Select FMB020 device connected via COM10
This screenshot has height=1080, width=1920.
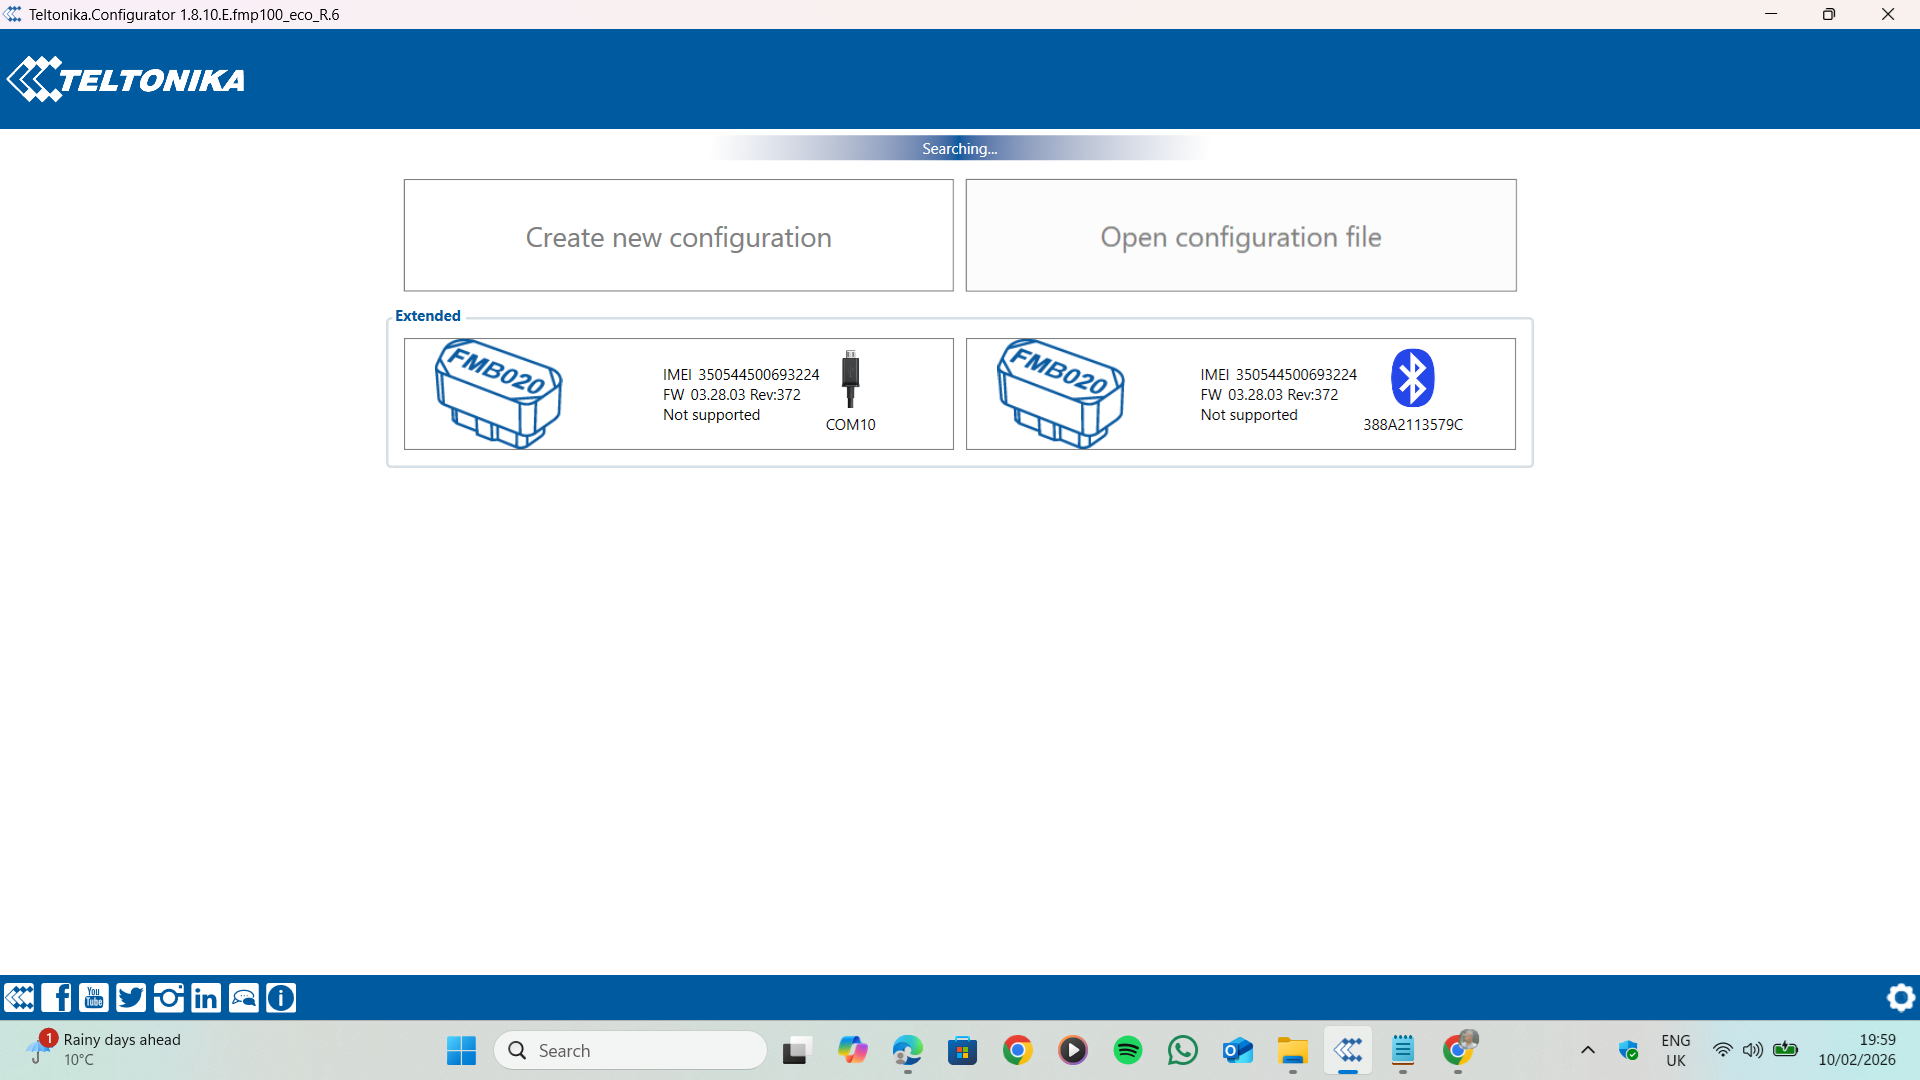[x=678, y=394]
